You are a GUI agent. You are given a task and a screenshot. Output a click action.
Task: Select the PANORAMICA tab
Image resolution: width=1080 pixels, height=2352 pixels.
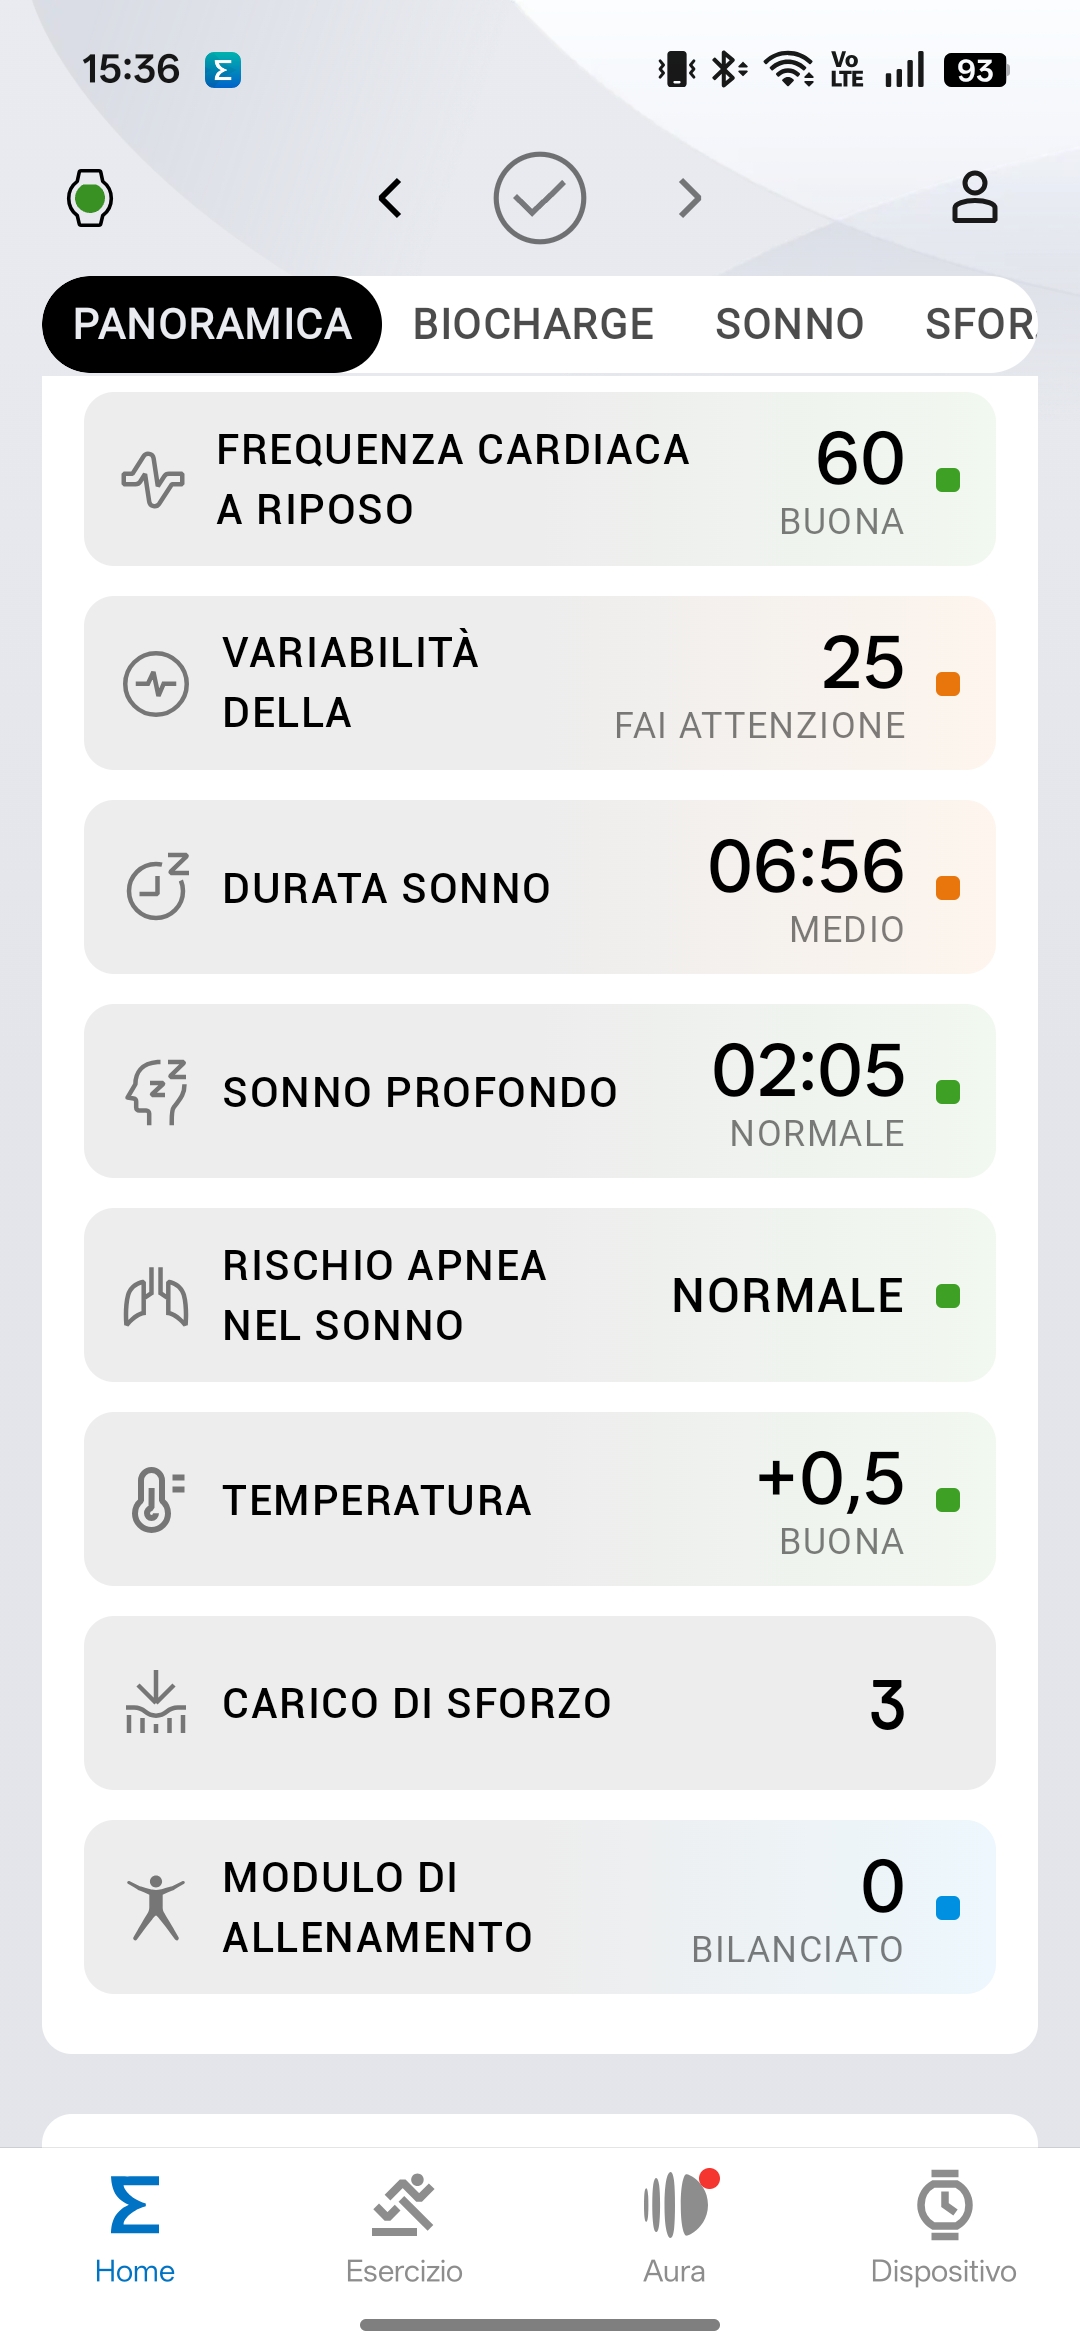212,324
